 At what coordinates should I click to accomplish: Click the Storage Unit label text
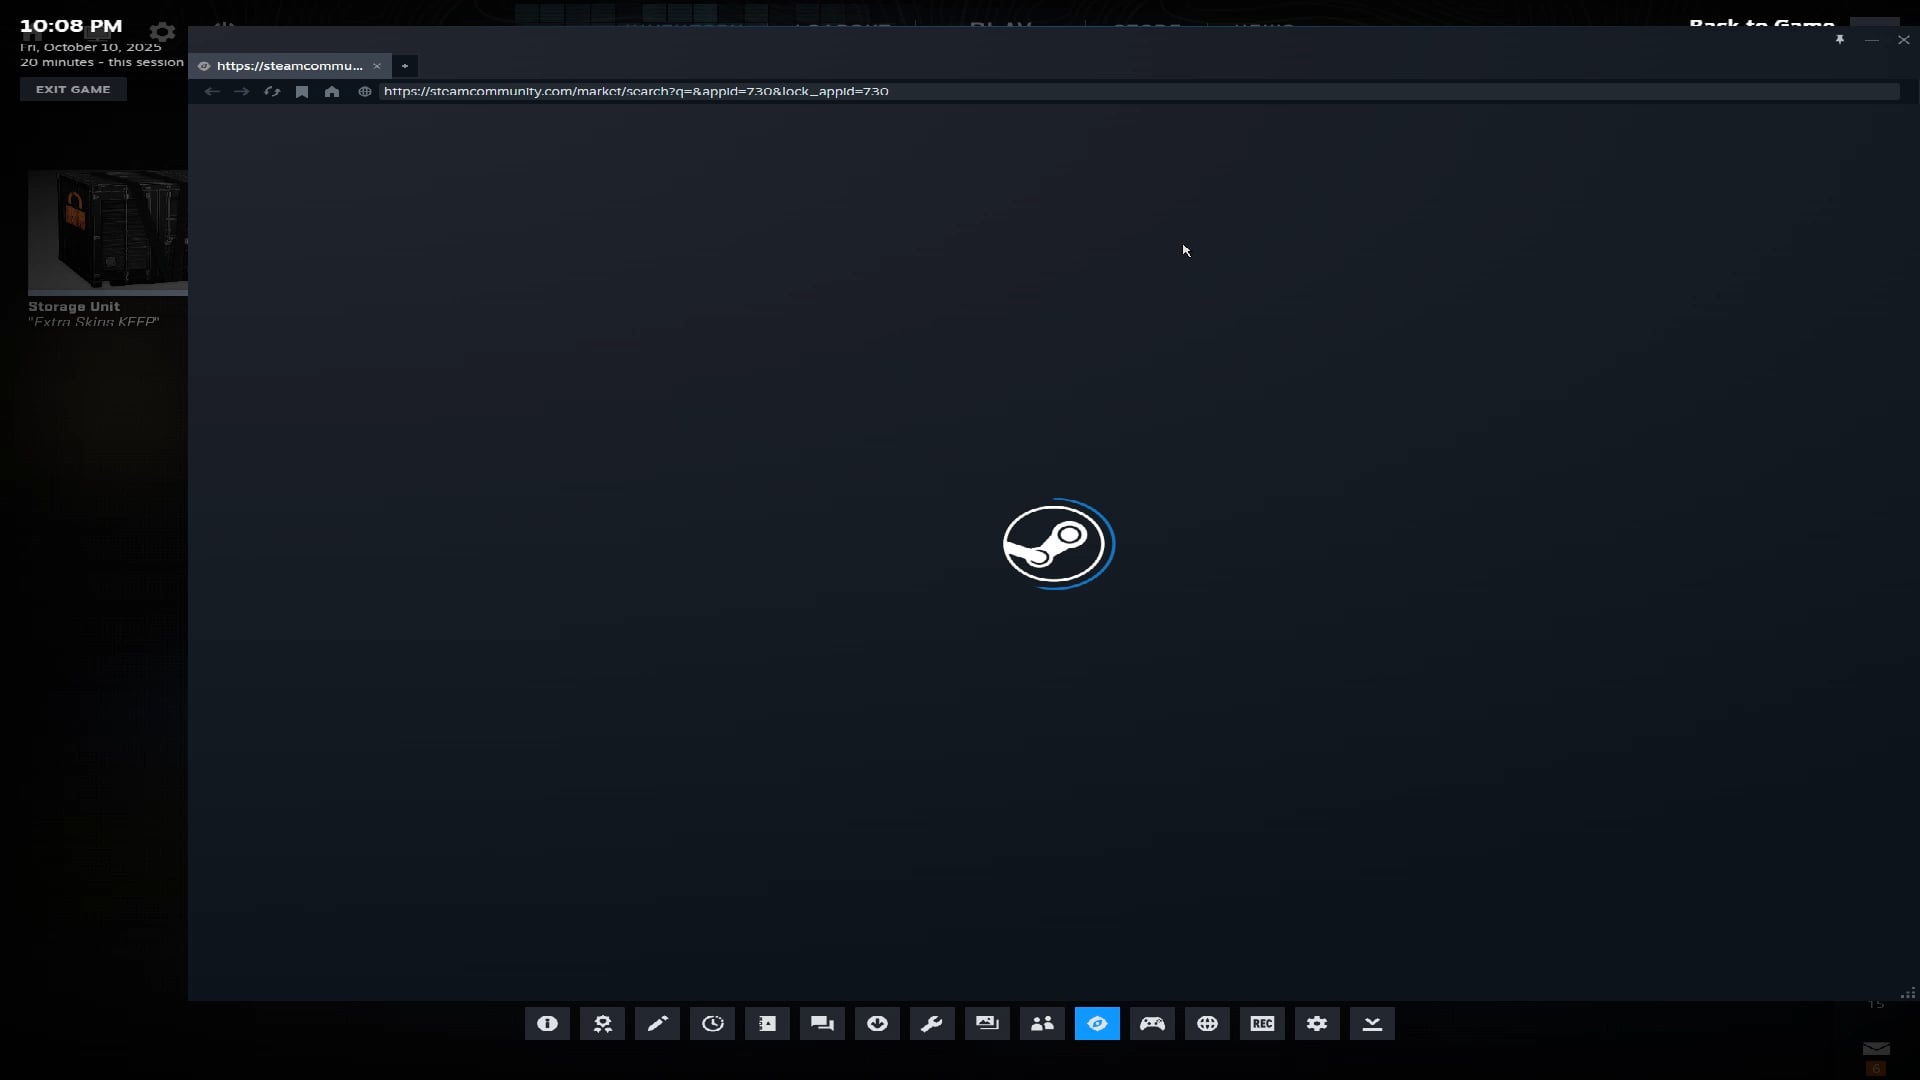74,307
